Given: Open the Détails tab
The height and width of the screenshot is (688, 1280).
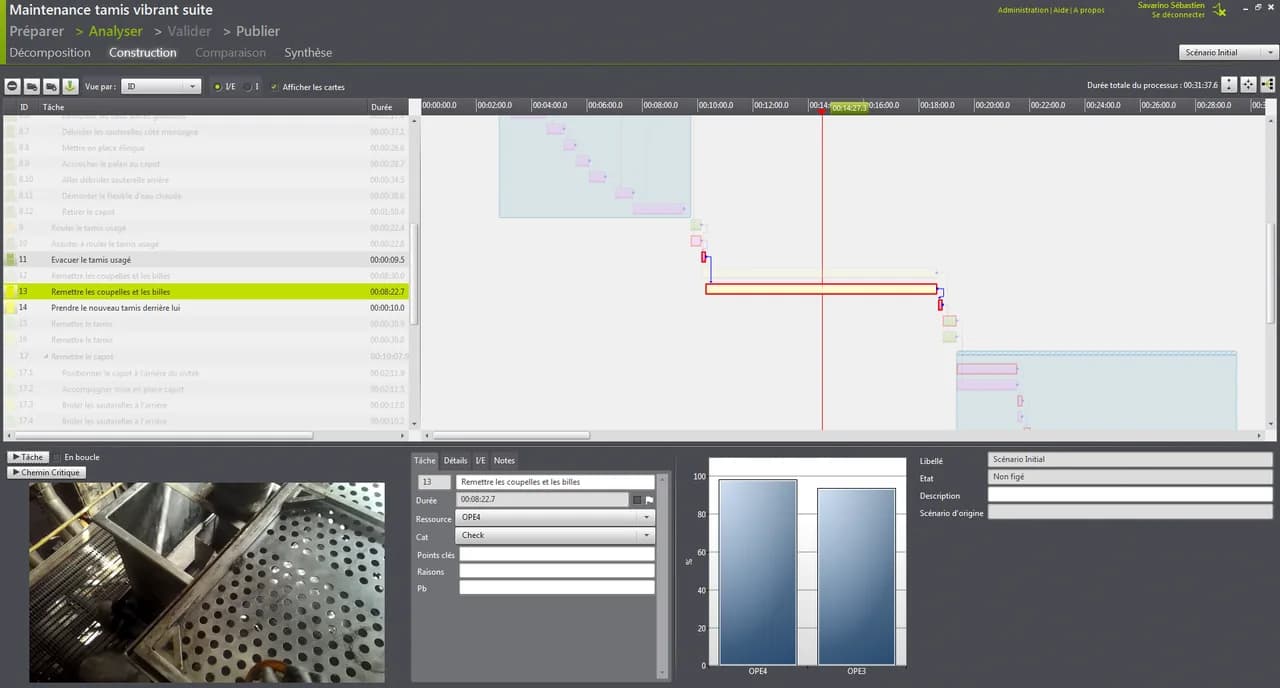Looking at the screenshot, I should pos(456,460).
